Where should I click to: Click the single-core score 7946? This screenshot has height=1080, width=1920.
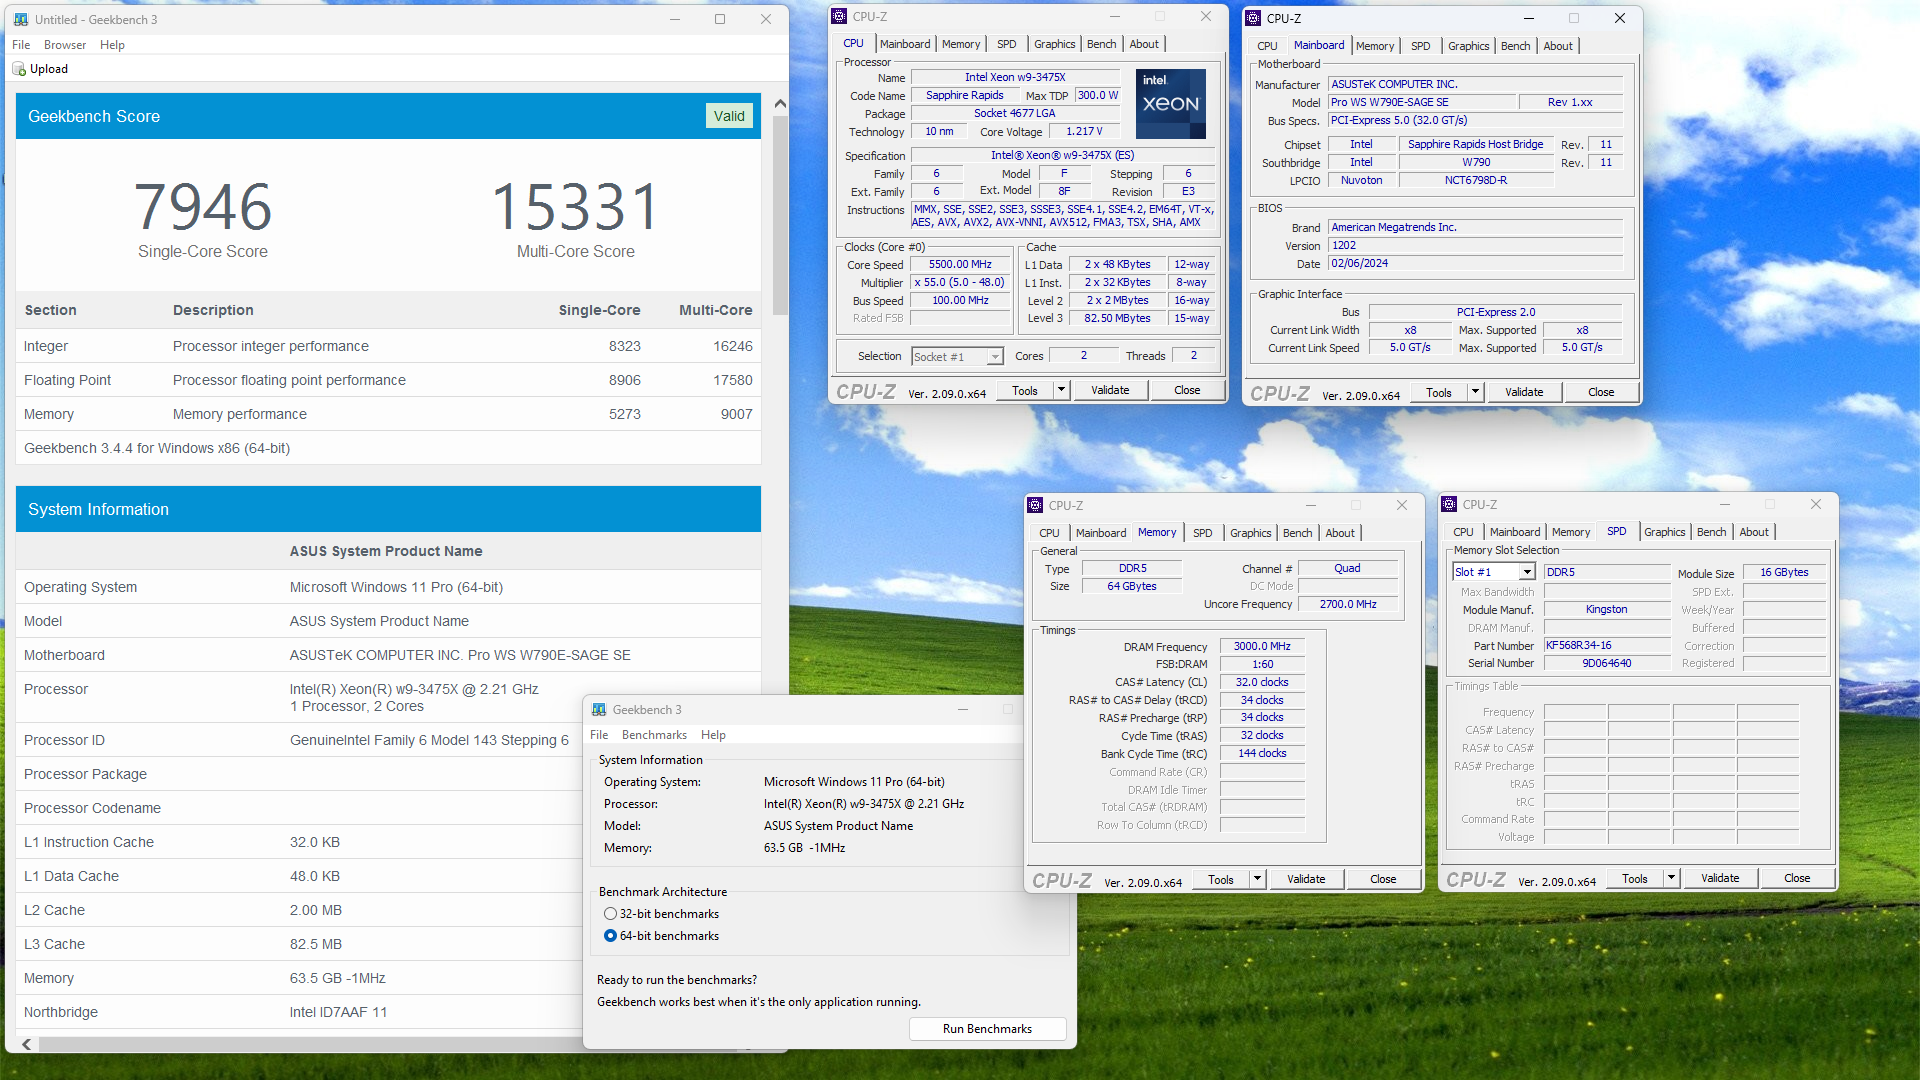coord(203,207)
